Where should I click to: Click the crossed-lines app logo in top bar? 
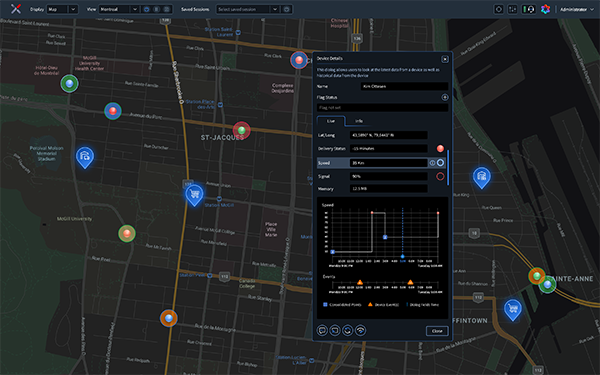[16, 9]
